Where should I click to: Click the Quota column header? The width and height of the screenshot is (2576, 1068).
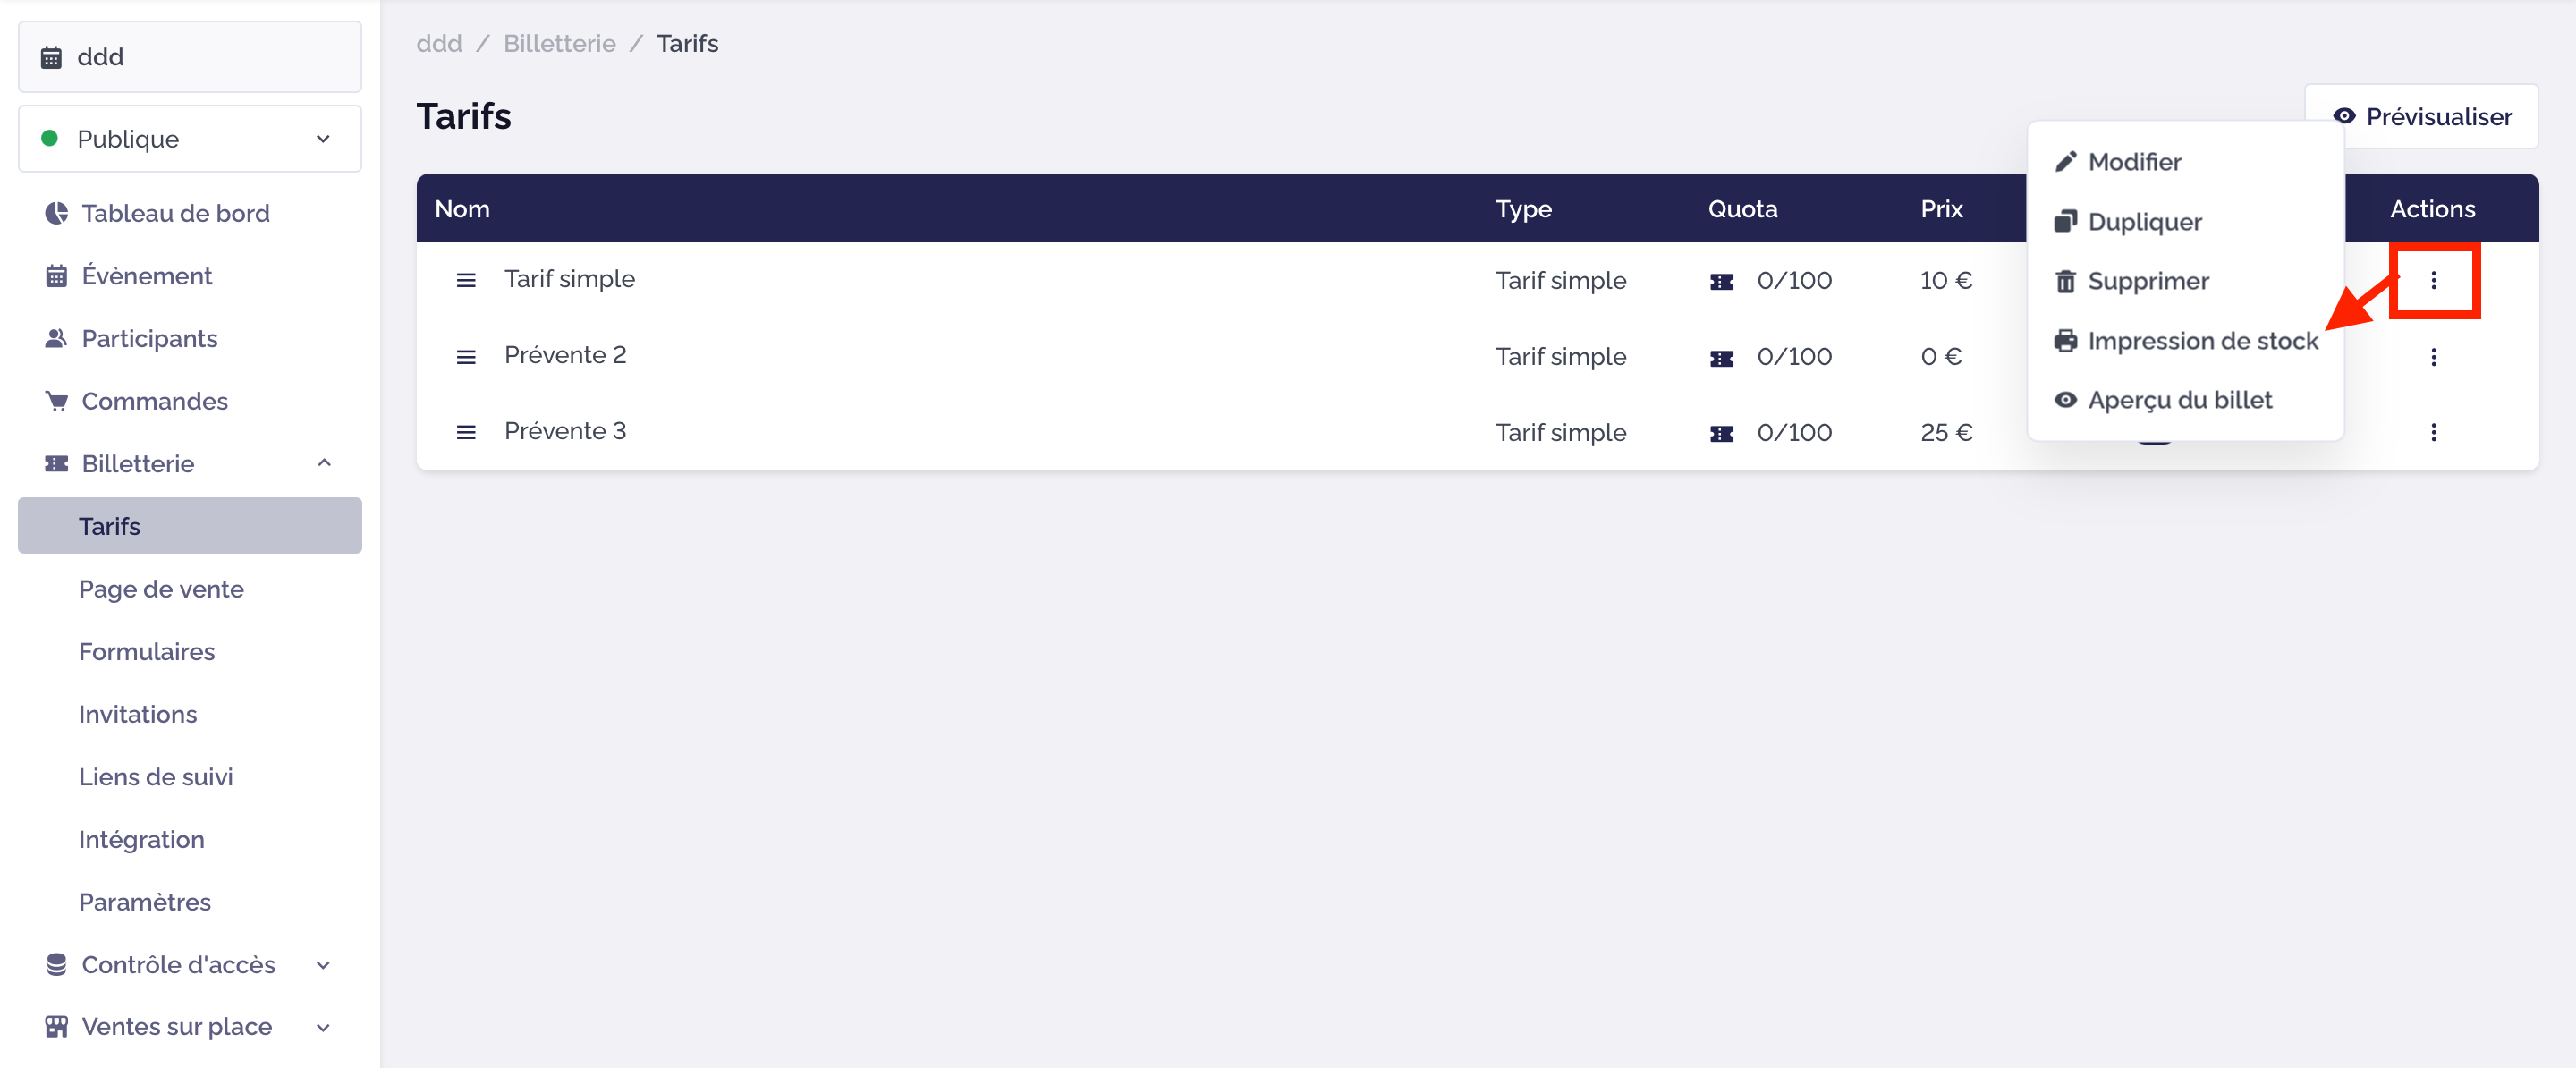(1742, 209)
